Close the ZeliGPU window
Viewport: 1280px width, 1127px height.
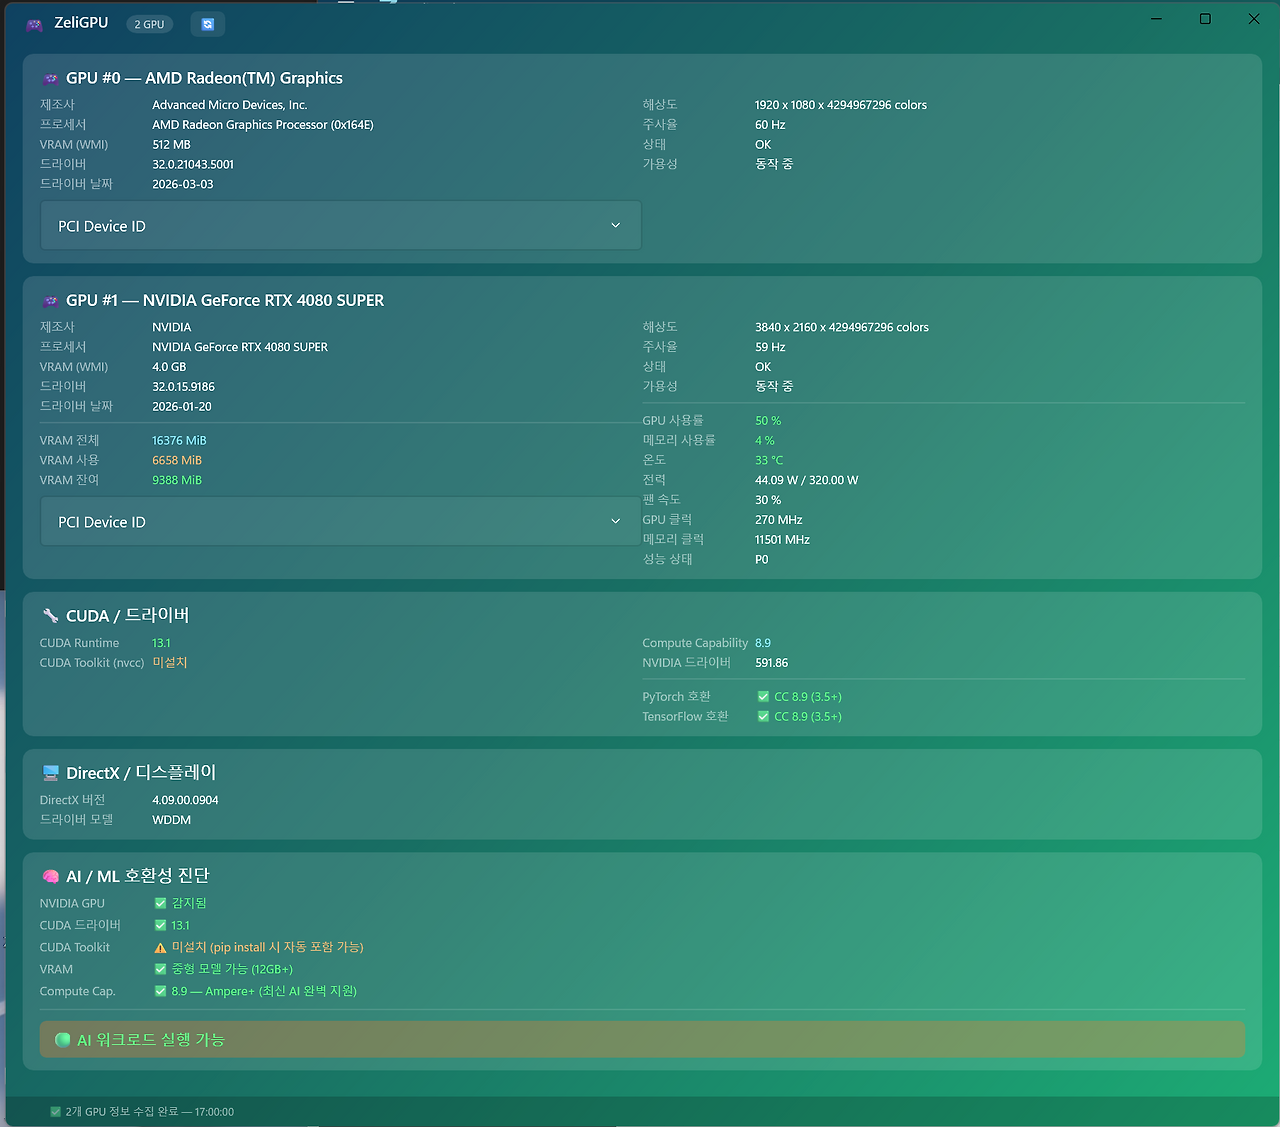pos(1254,19)
